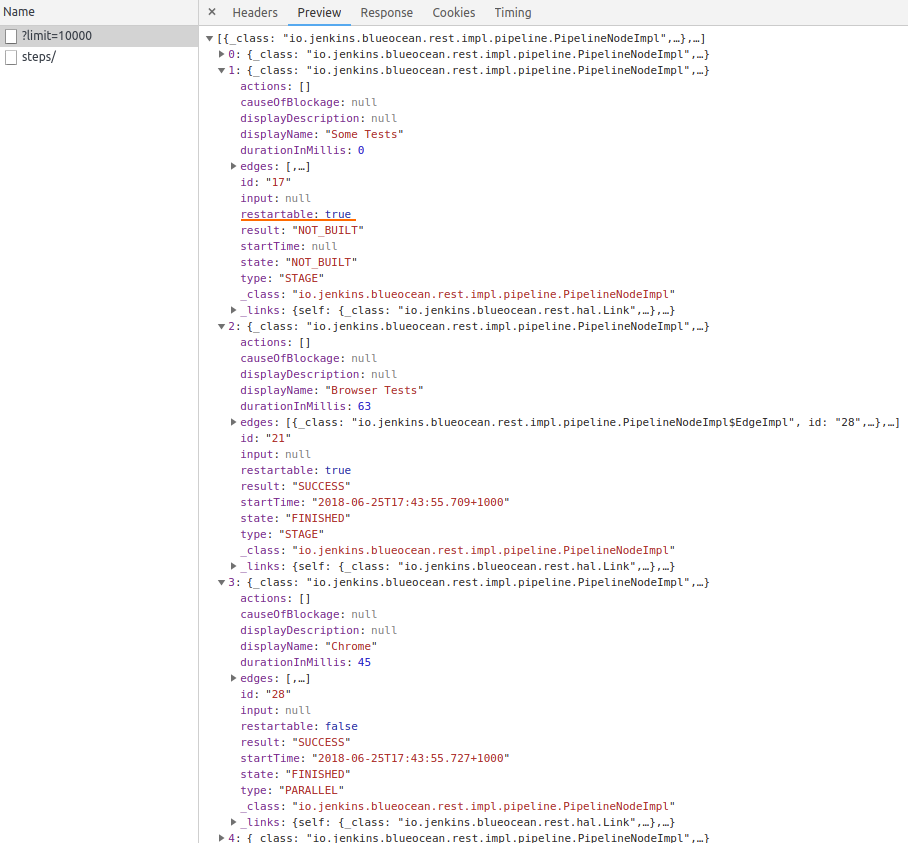The width and height of the screenshot is (908, 843).
Task: Expand array item 4
Action: pos(222,837)
